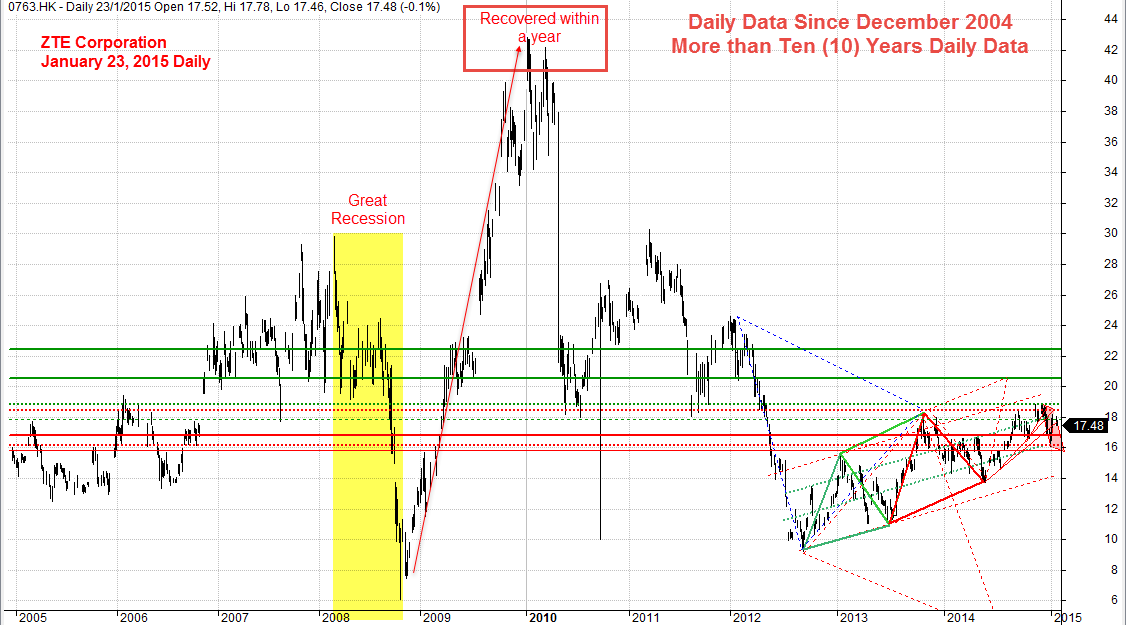Click the 2012 year label on time axis

[747, 617]
